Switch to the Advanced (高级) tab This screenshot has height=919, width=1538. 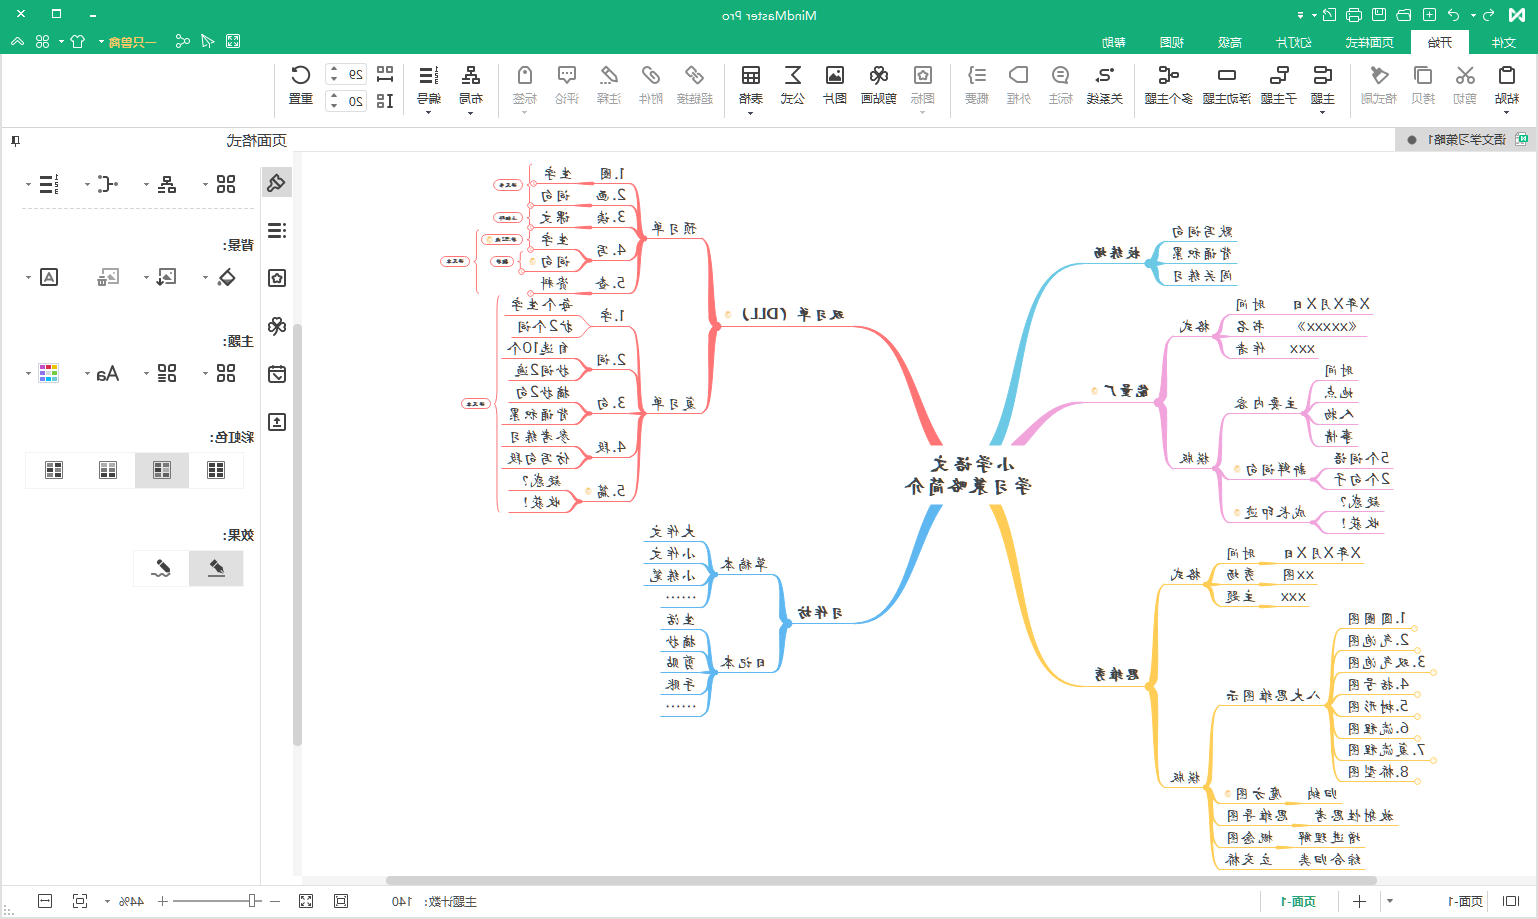(x=1230, y=42)
